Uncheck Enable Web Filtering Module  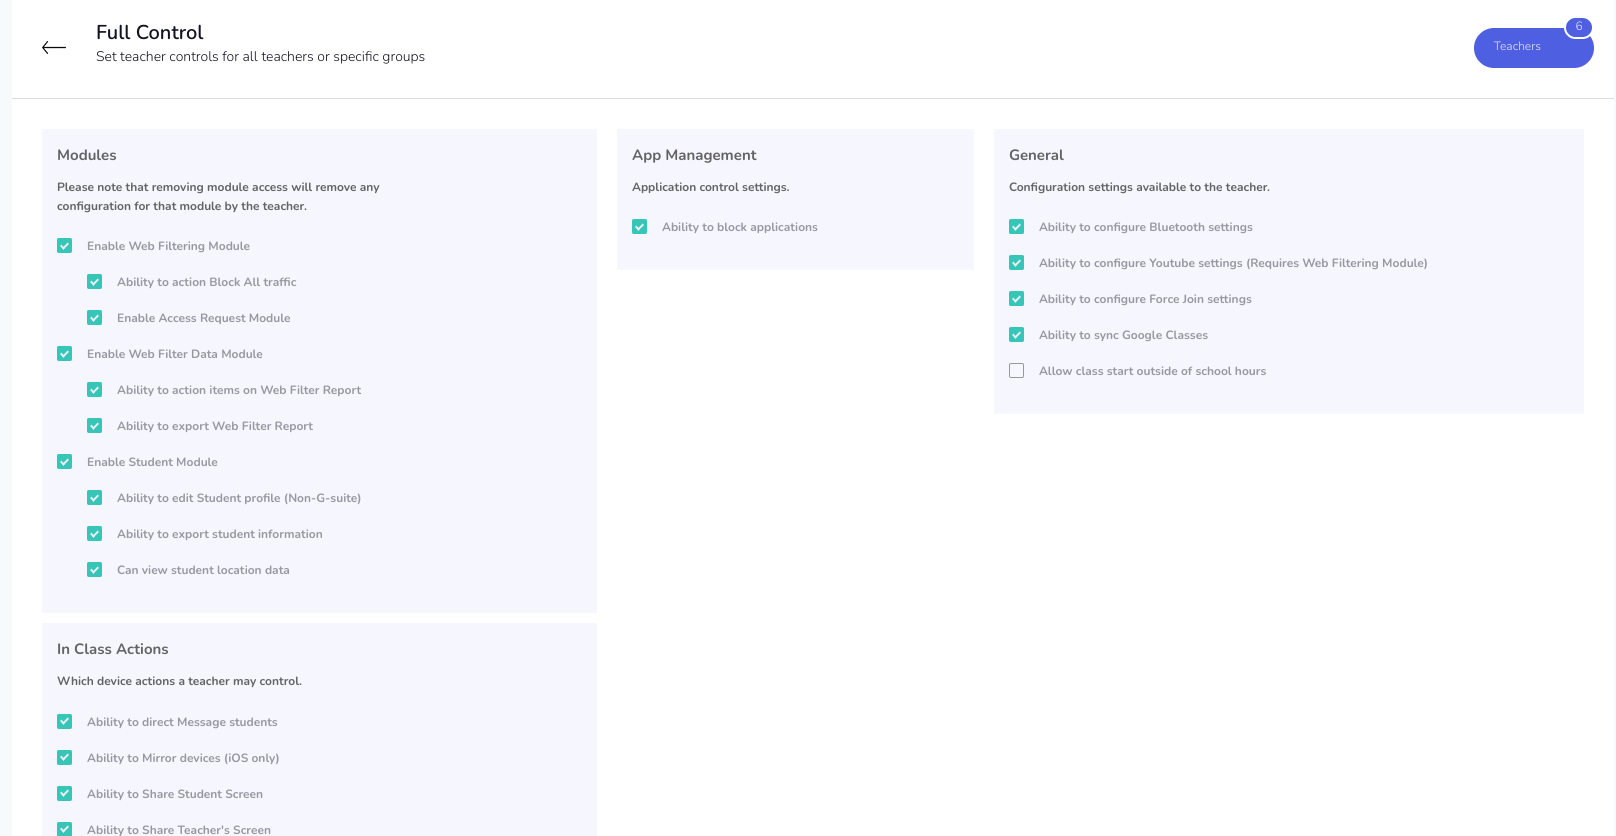(65, 246)
